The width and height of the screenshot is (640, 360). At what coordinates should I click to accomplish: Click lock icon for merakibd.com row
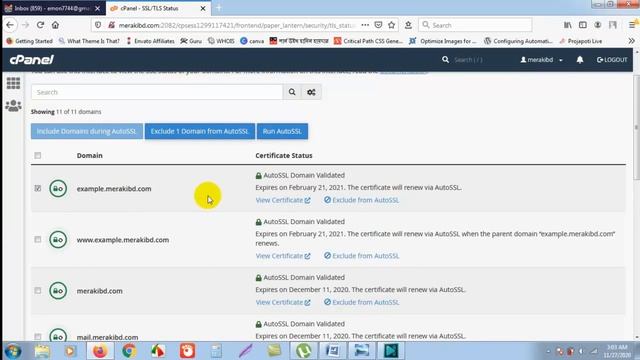point(58,291)
